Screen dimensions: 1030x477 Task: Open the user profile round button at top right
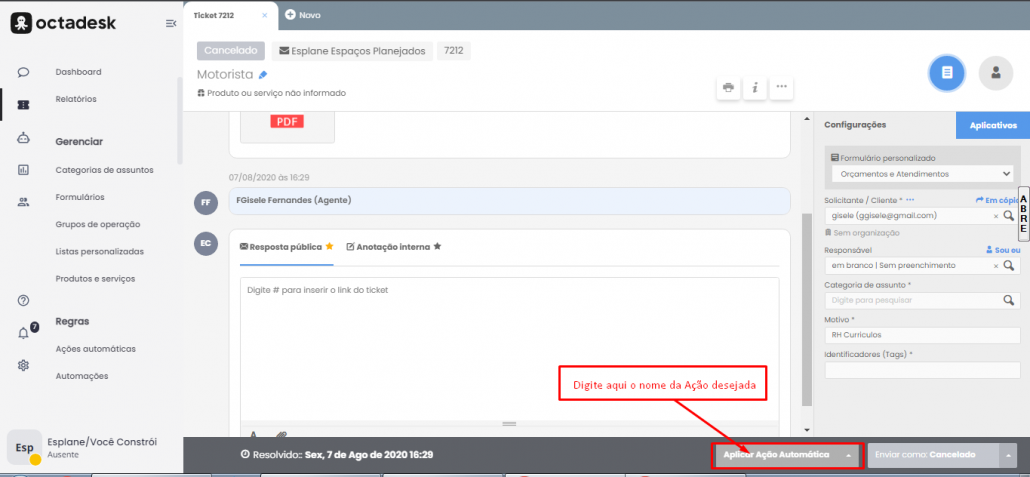995,73
